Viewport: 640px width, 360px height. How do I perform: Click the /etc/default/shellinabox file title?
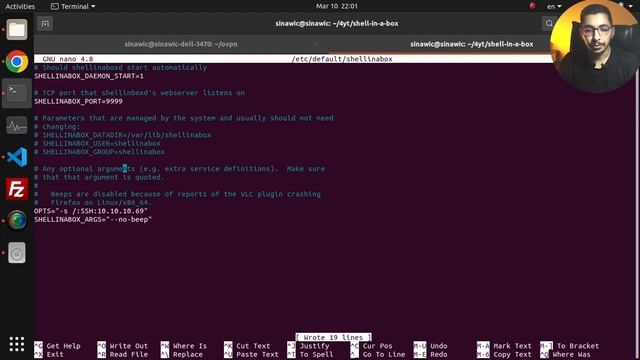(342, 59)
